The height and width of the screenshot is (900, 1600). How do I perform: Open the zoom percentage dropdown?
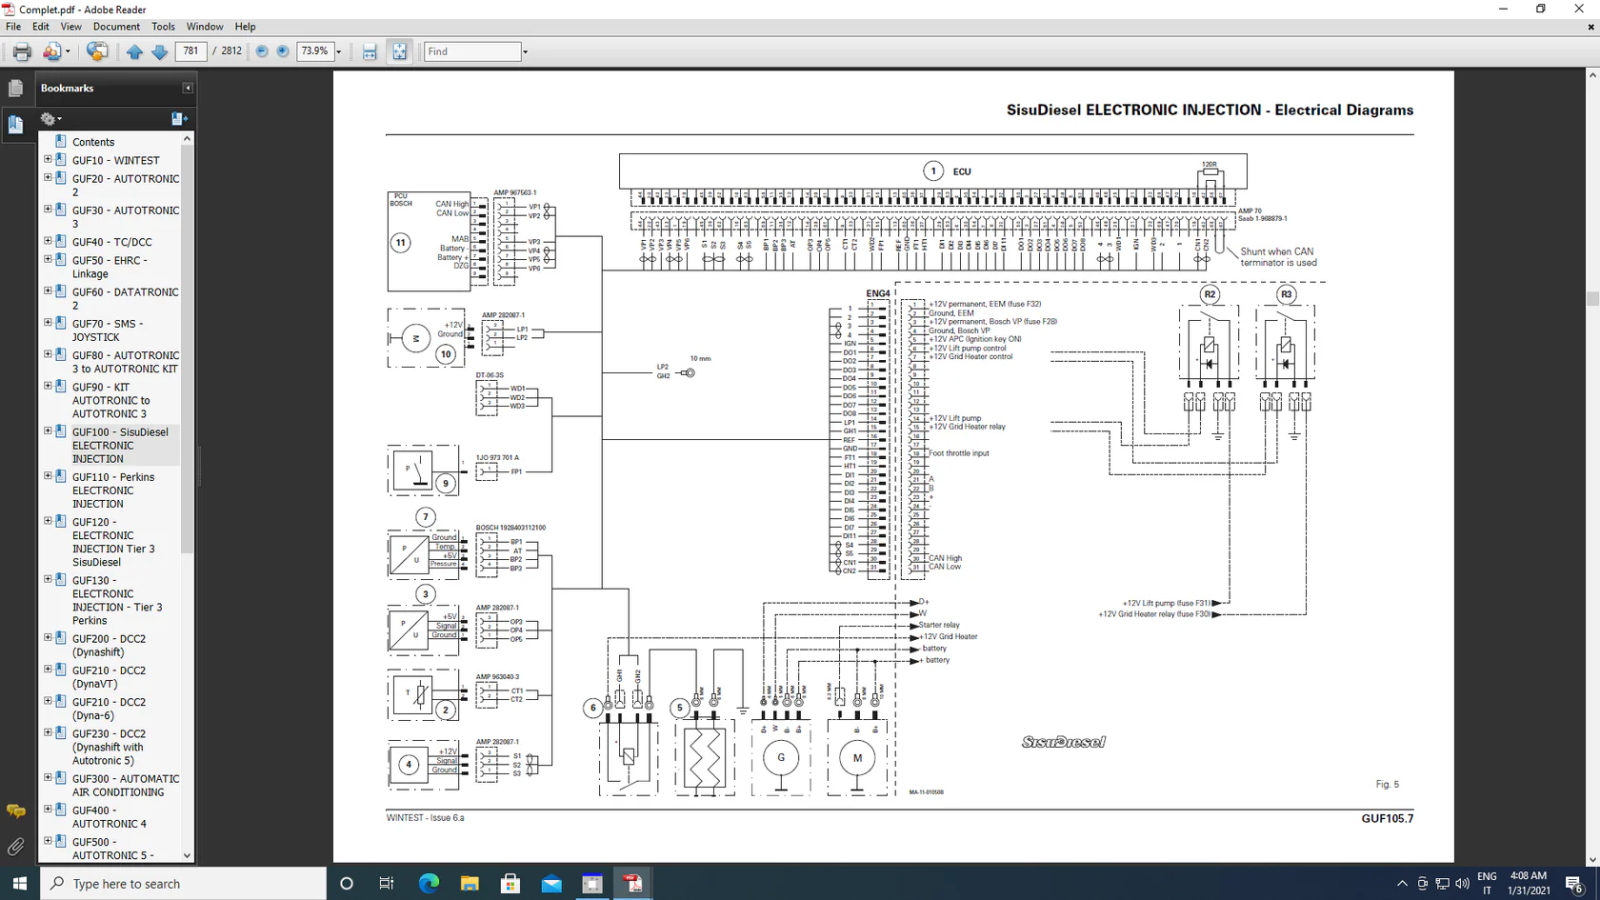click(x=339, y=52)
